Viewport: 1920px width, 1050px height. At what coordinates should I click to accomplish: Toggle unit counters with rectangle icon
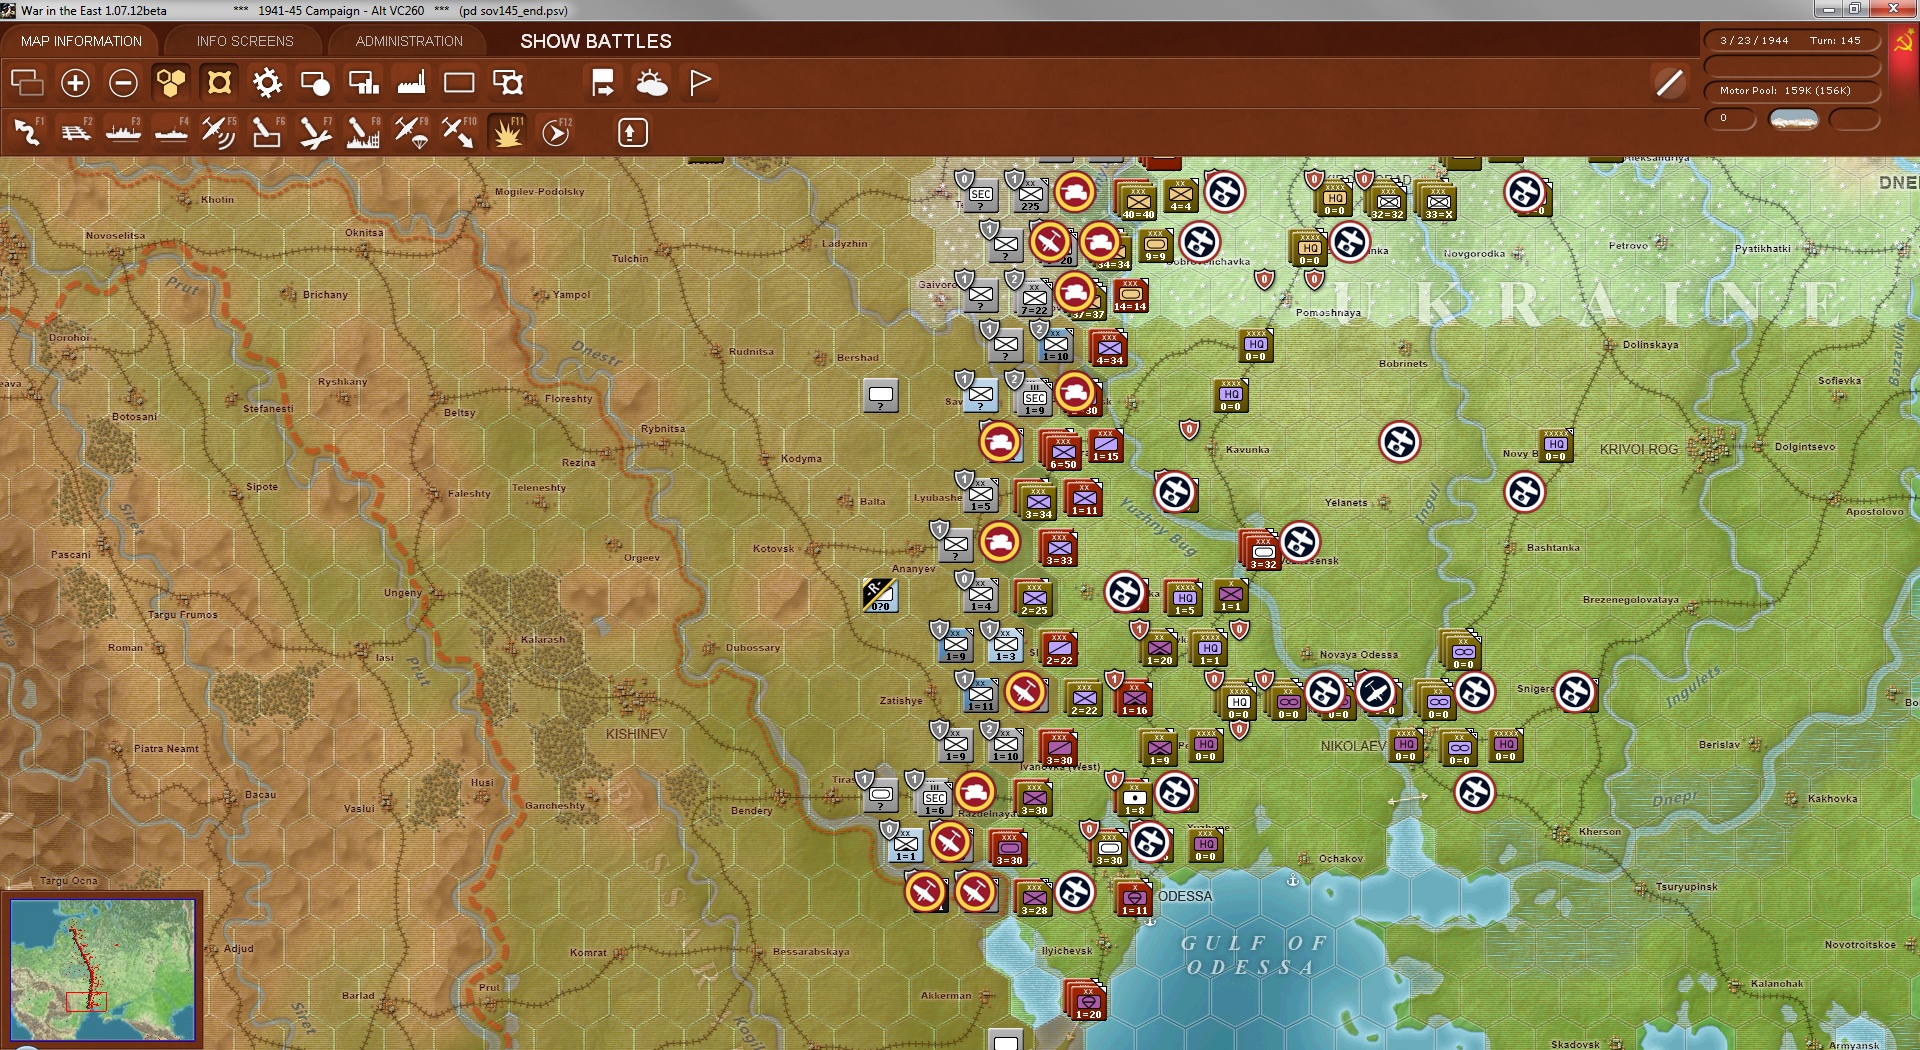point(459,83)
